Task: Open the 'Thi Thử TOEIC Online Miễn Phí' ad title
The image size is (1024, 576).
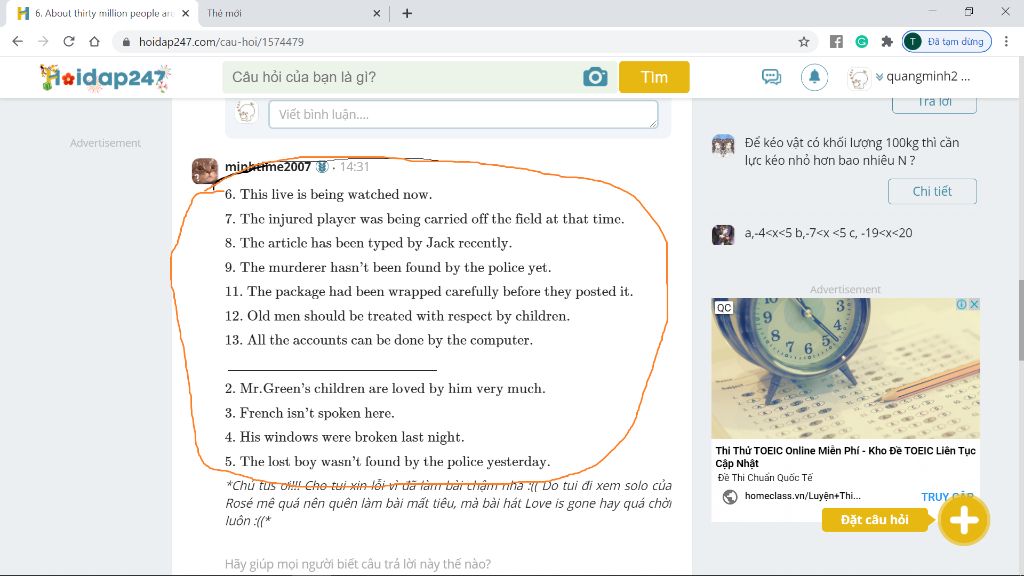Action: tap(845, 456)
